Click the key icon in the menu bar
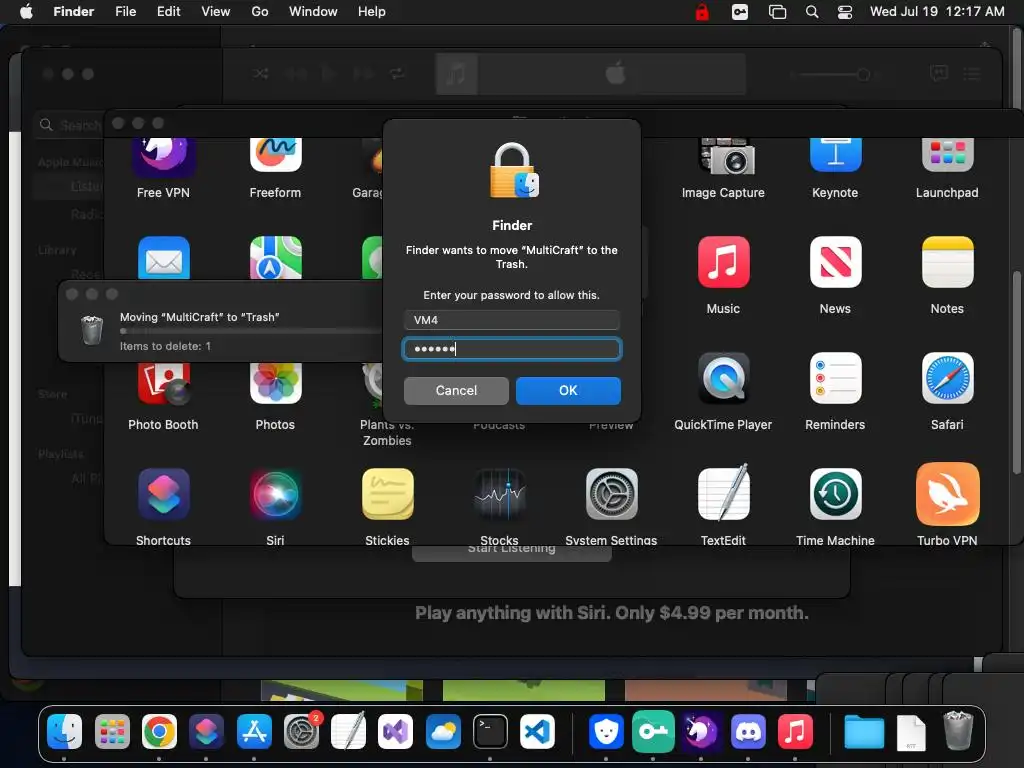Image resolution: width=1024 pixels, height=768 pixels. (740, 12)
